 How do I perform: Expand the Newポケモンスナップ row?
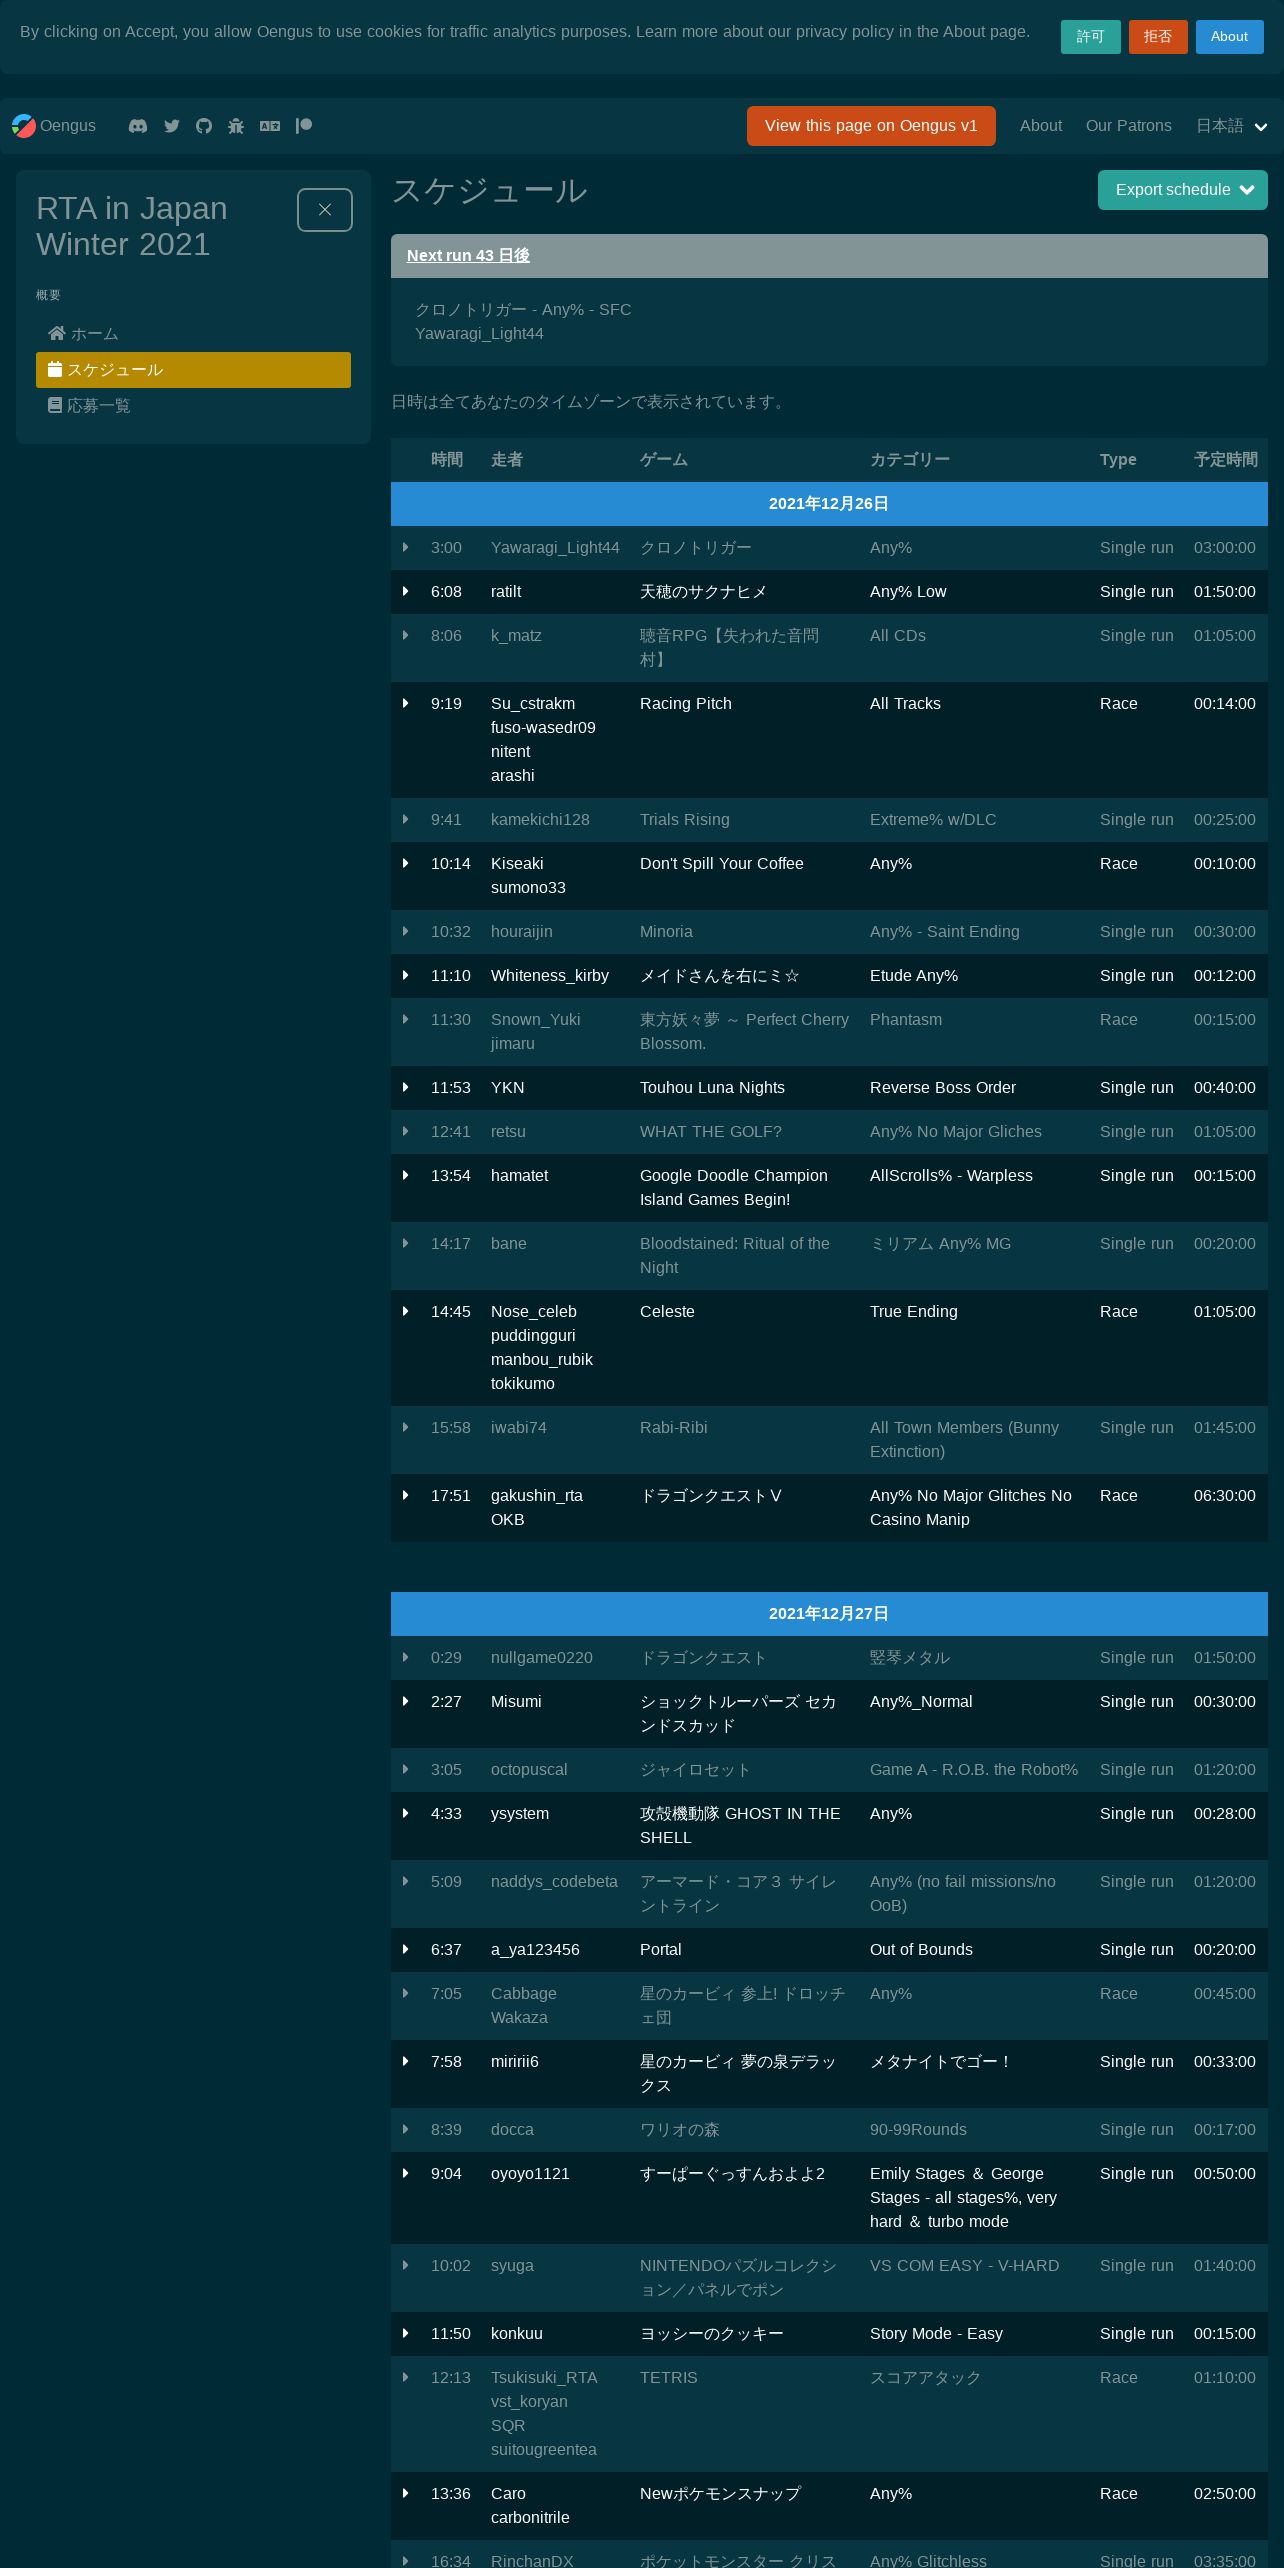click(405, 2494)
